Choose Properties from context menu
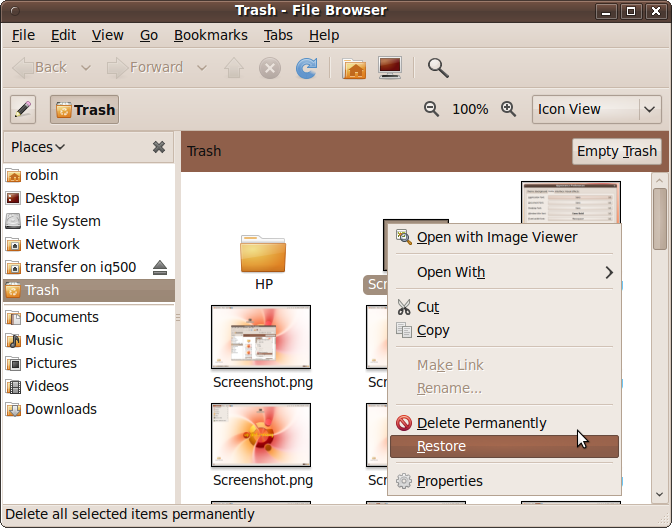672x528 pixels. coord(504,481)
